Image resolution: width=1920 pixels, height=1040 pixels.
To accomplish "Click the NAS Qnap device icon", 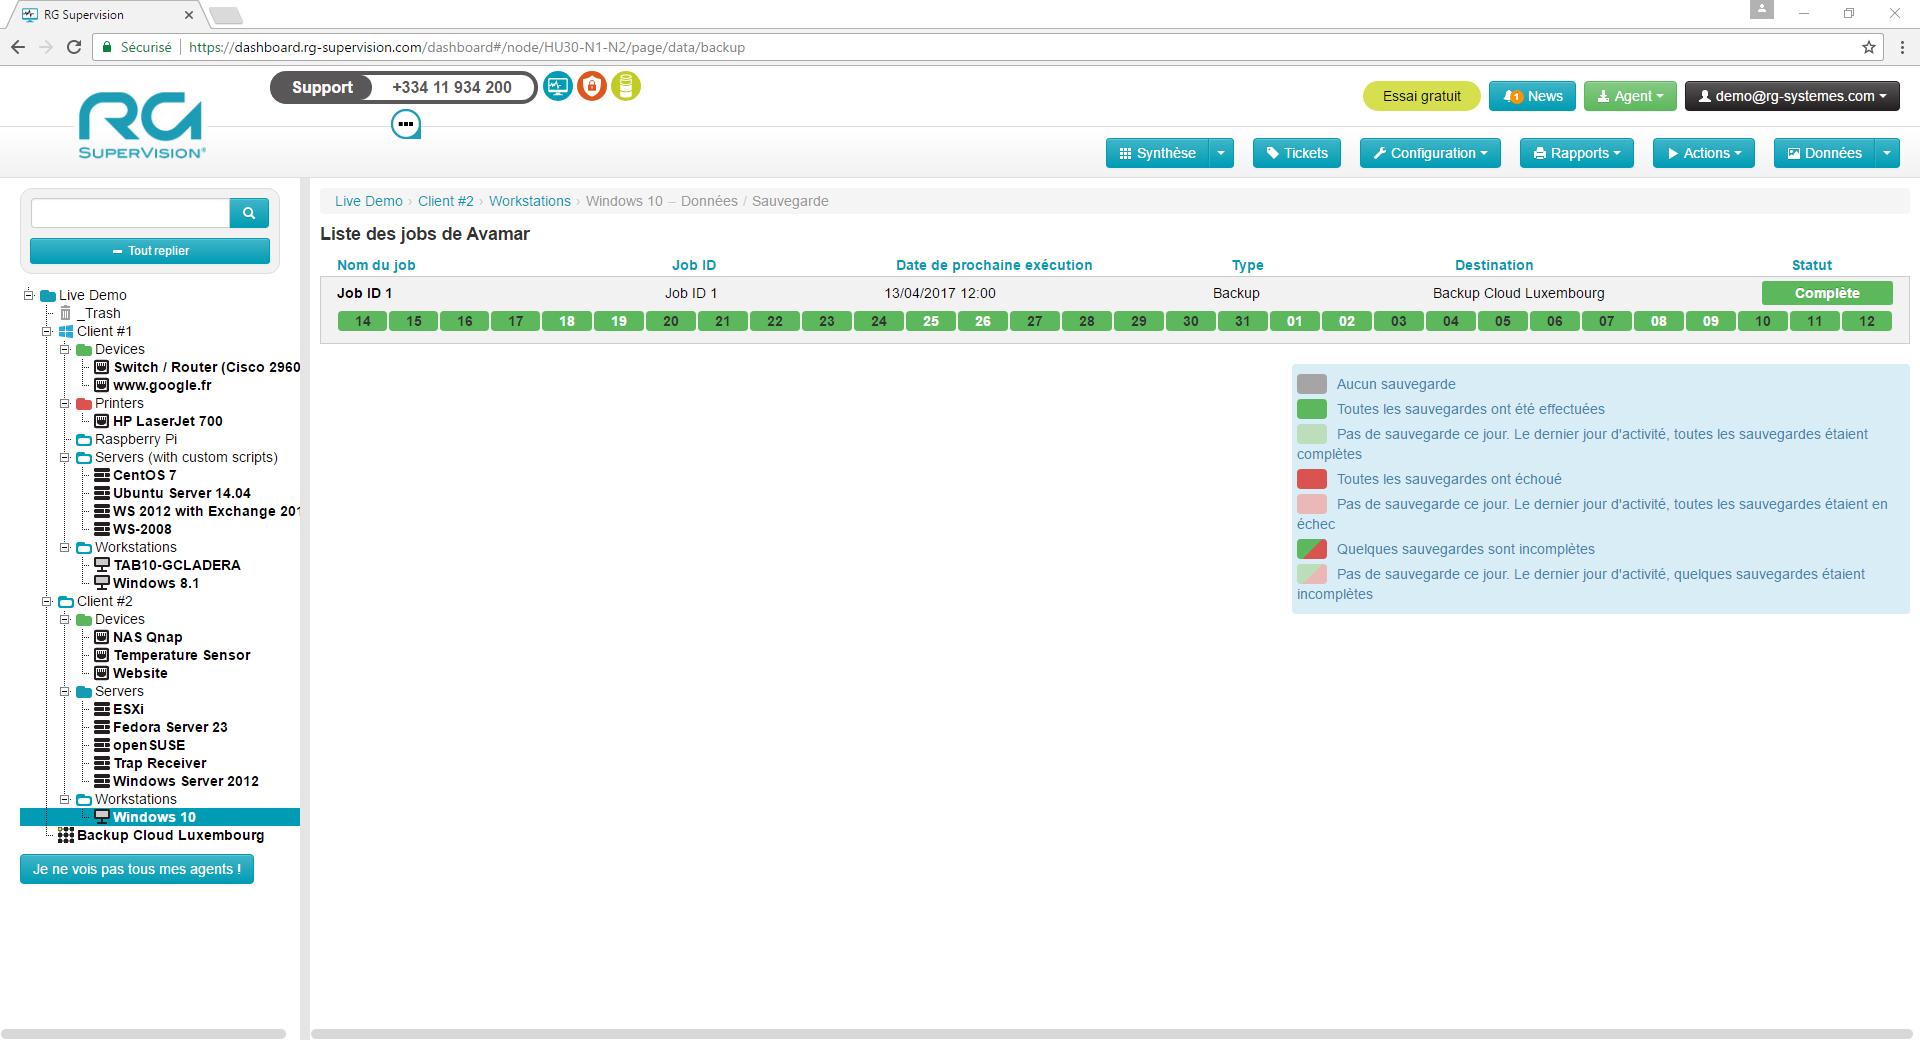I will pos(102,637).
